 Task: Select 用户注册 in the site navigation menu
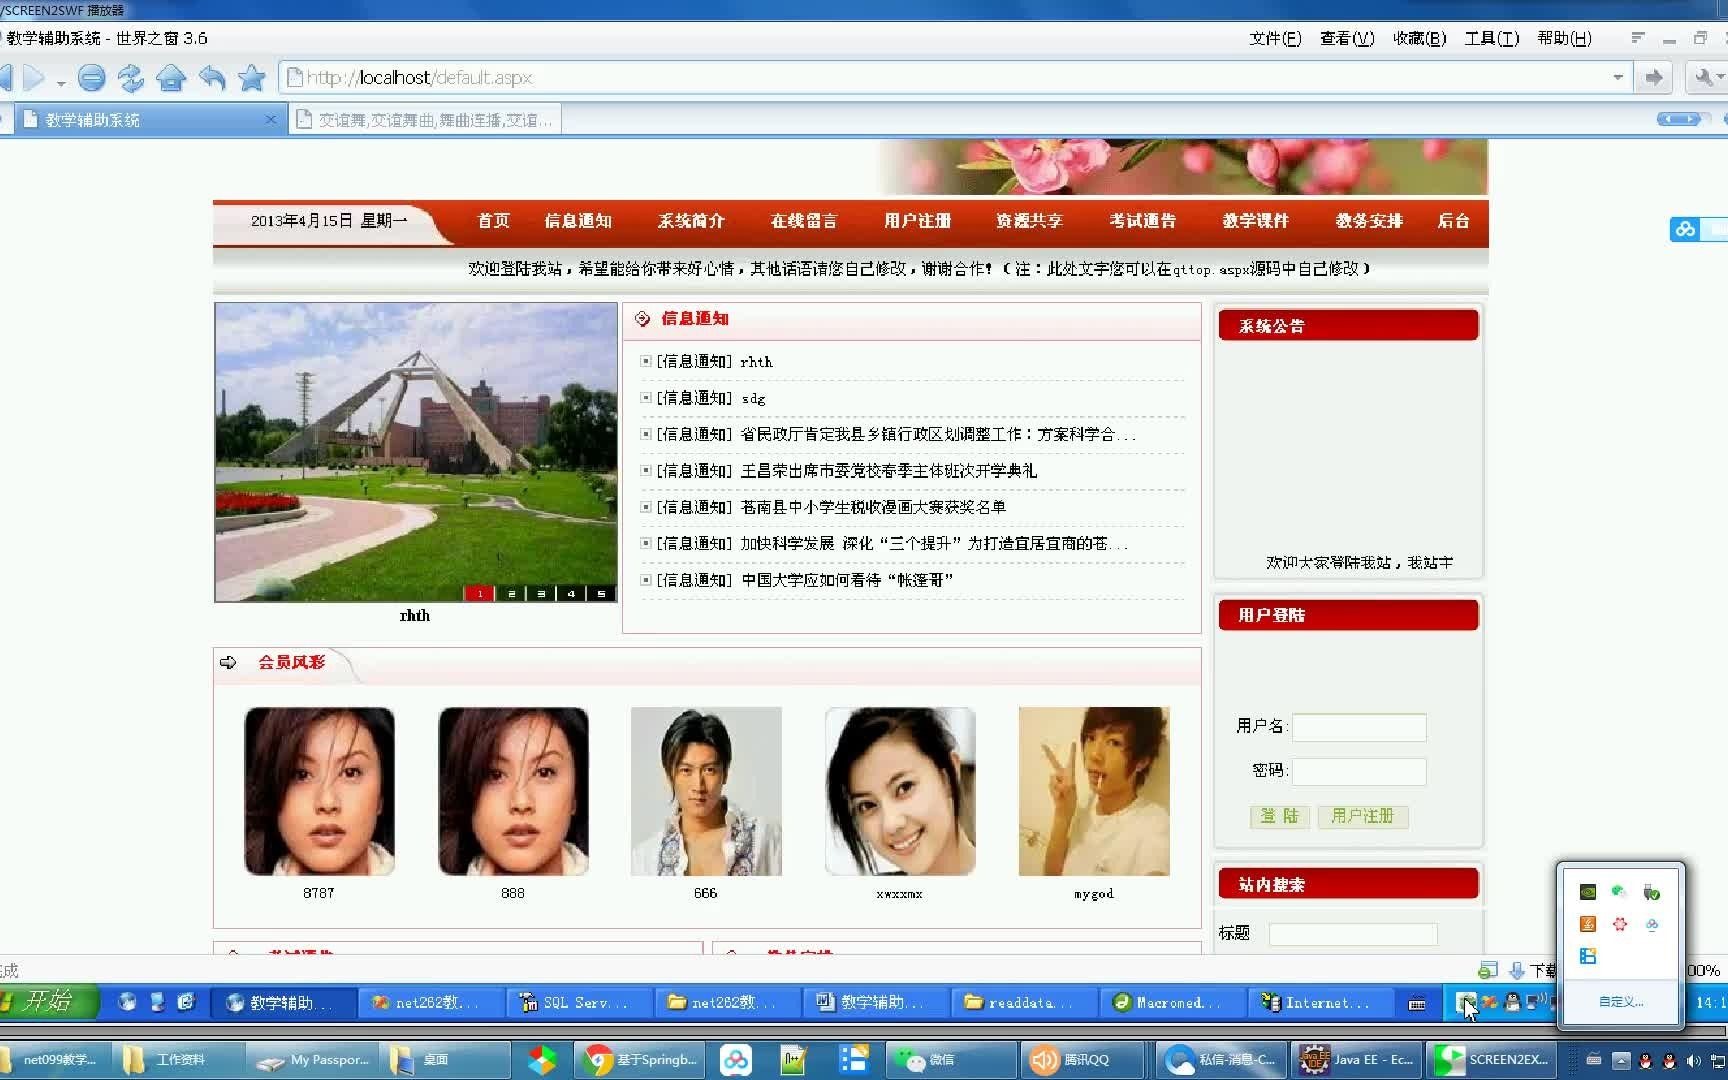916,221
